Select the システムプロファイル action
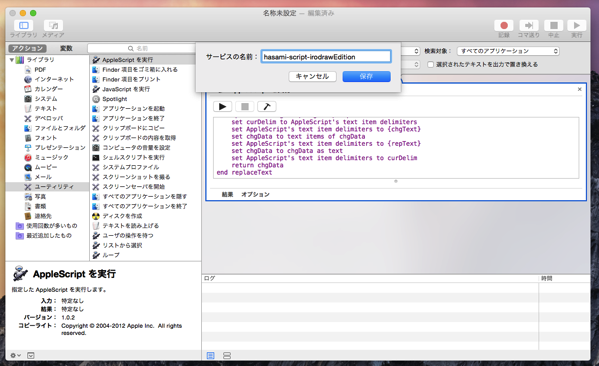This screenshot has height=366, width=599. (x=131, y=167)
